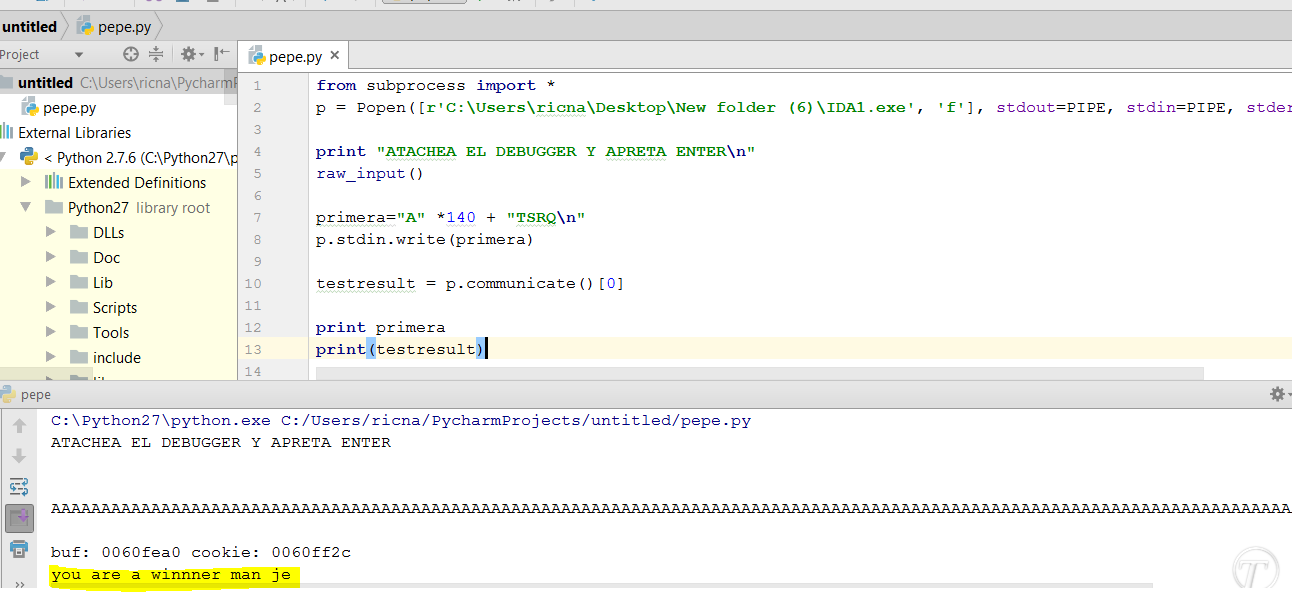Select the Scripts folder in tree
The height and width of the screenshot is (592, 1292).
[114, 307]
